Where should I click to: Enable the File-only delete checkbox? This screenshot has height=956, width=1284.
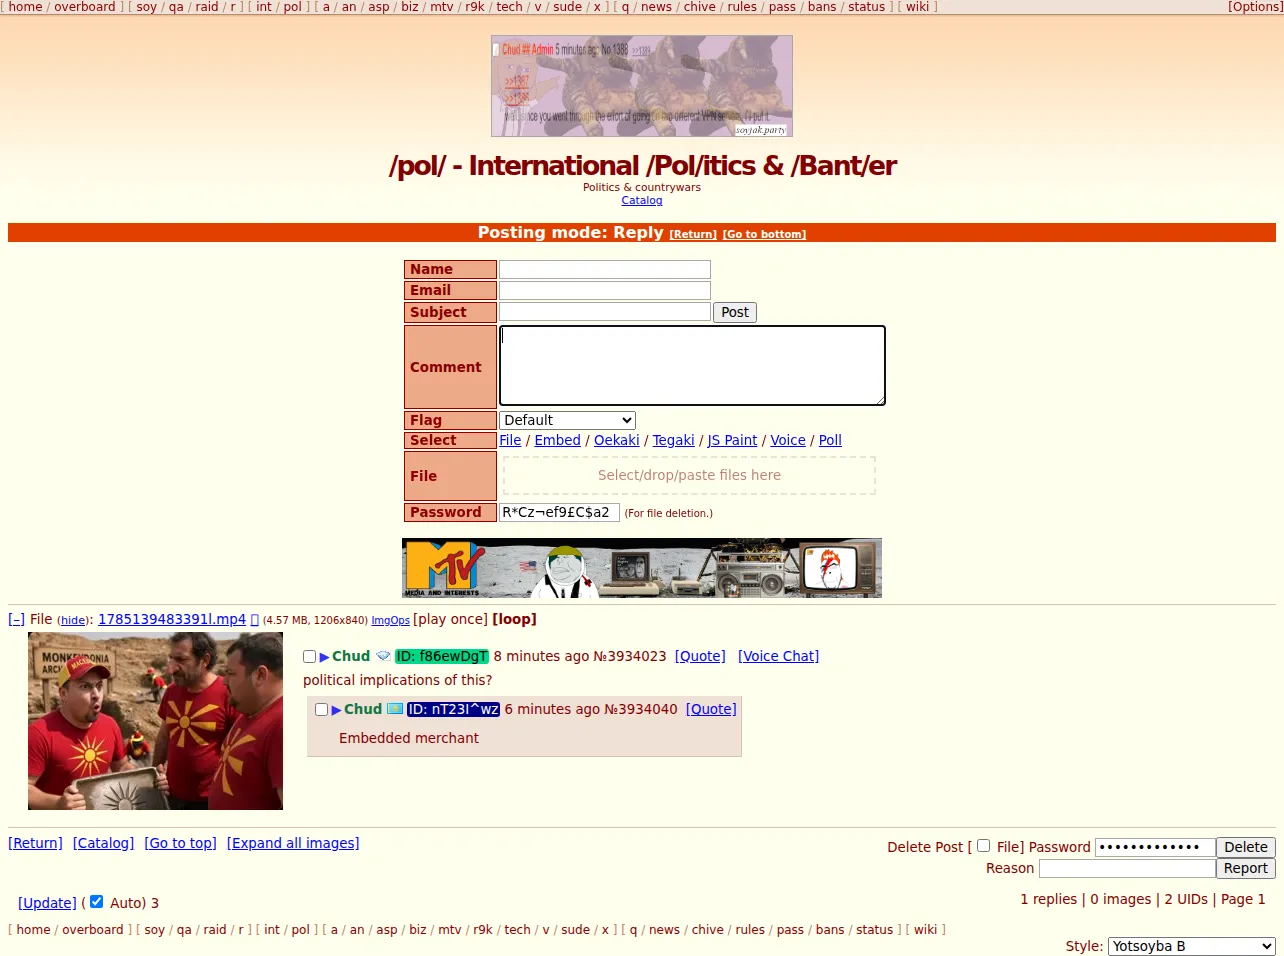pyautogui.click(x=983, y=846)
